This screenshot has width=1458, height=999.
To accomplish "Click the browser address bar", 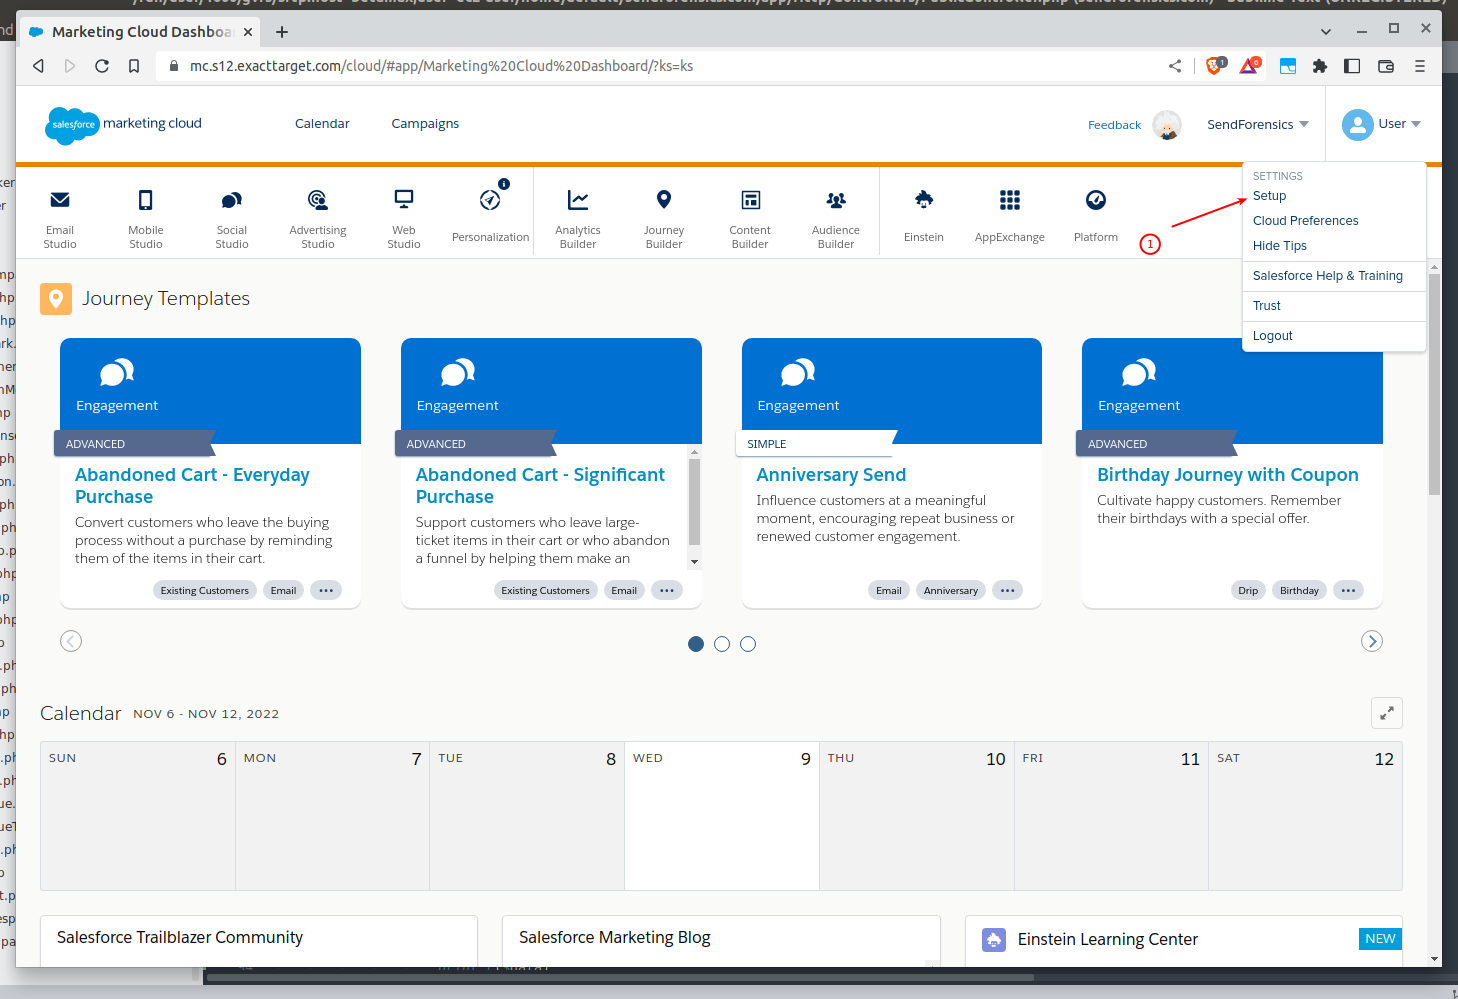I will [660, 66].
